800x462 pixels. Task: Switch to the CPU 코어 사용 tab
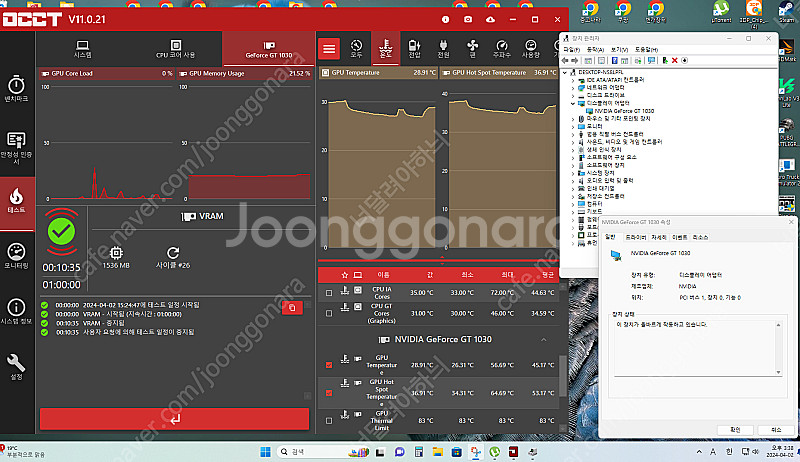[176, 49]
